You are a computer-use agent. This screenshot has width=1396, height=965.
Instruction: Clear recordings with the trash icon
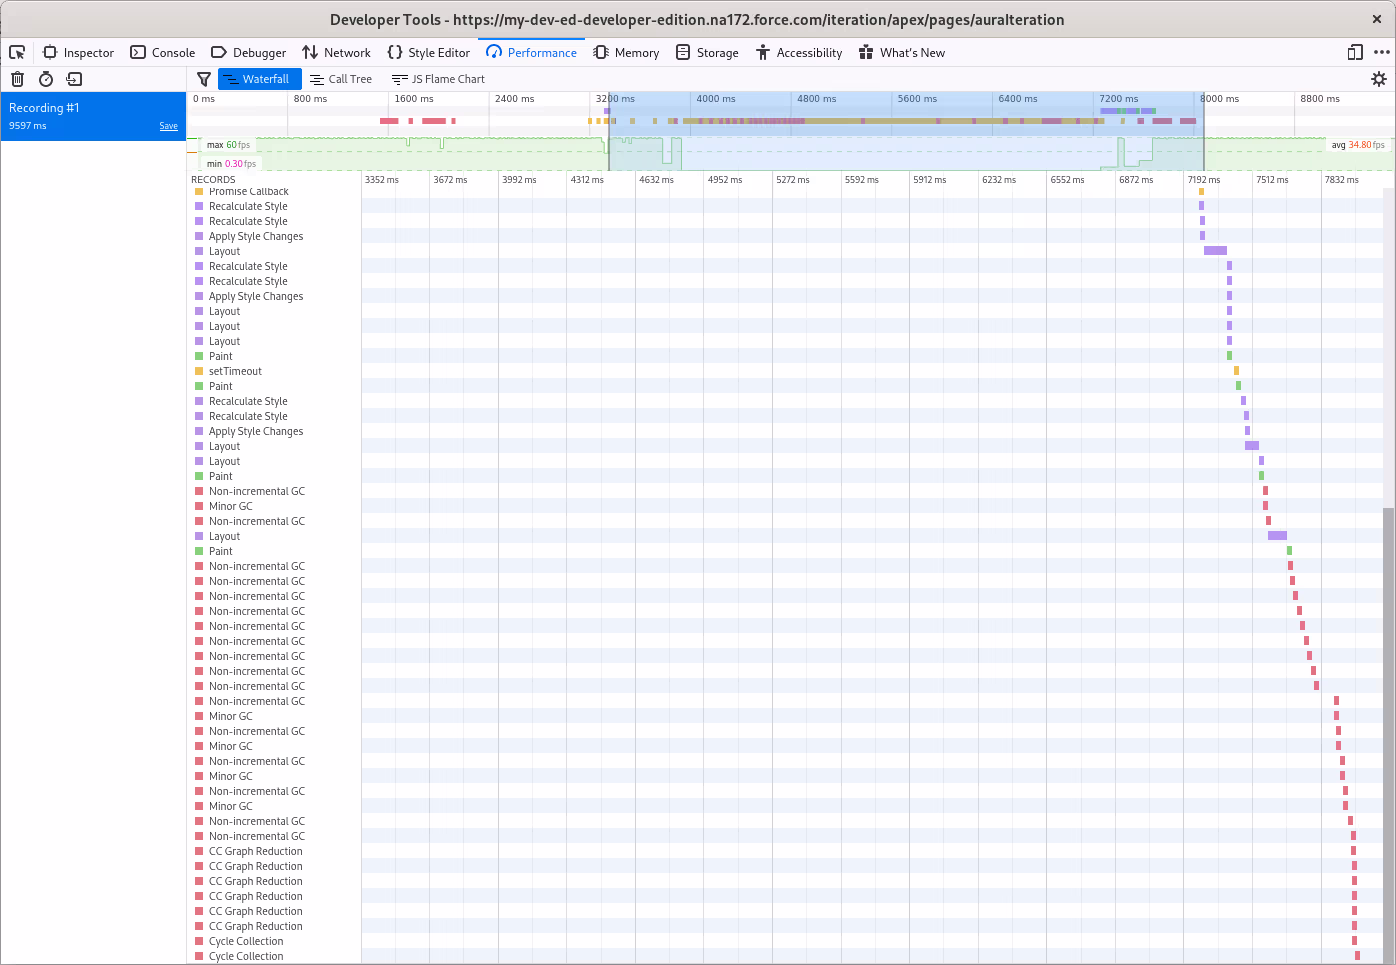[x=17, y=79]
